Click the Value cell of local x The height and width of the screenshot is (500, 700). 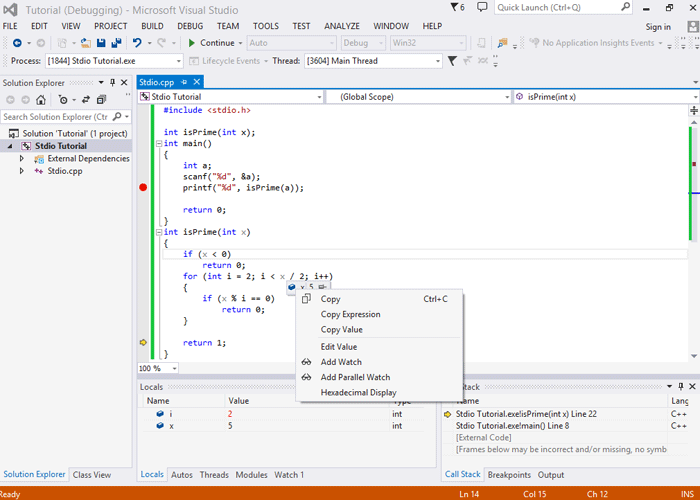(308, 426)
